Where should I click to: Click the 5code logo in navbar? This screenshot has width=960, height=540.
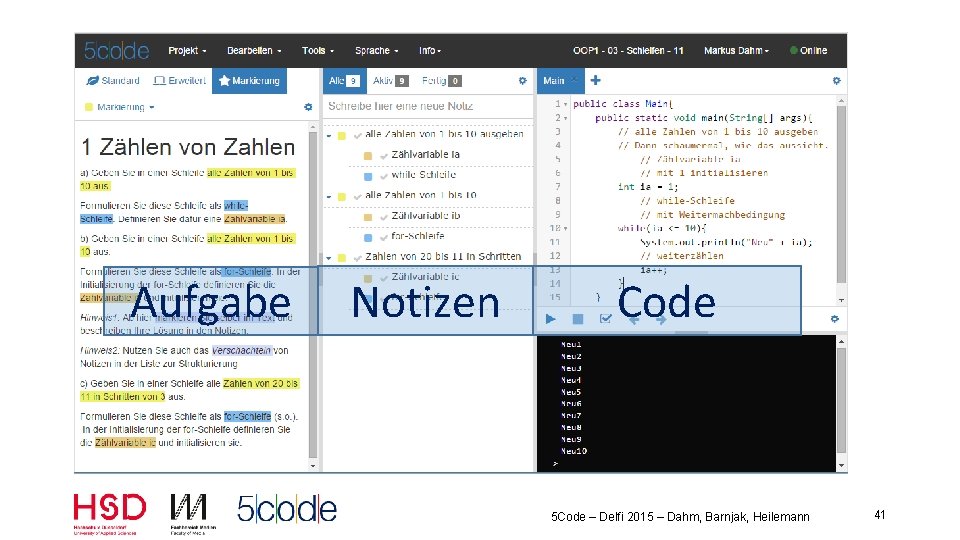pos(116,50)
